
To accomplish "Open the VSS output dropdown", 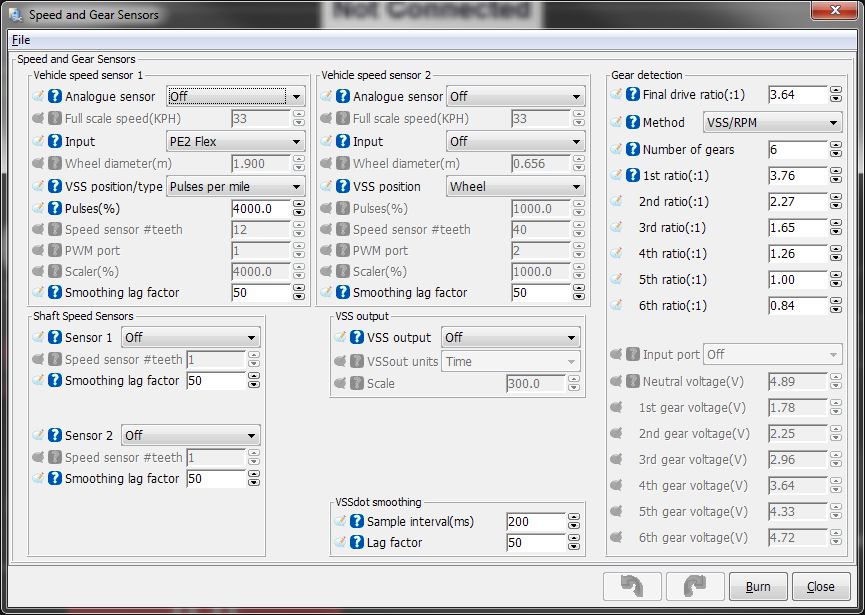I will 511,337.
